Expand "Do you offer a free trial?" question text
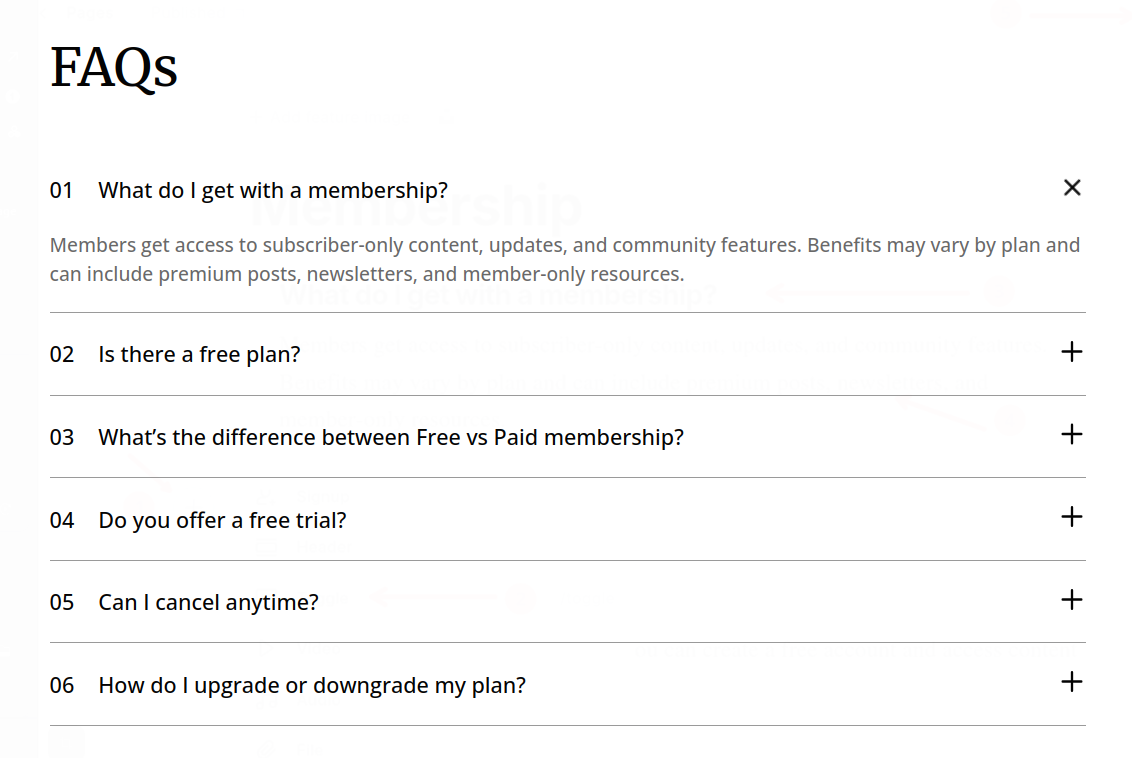 pyautogui.click(x=222, y=520)
